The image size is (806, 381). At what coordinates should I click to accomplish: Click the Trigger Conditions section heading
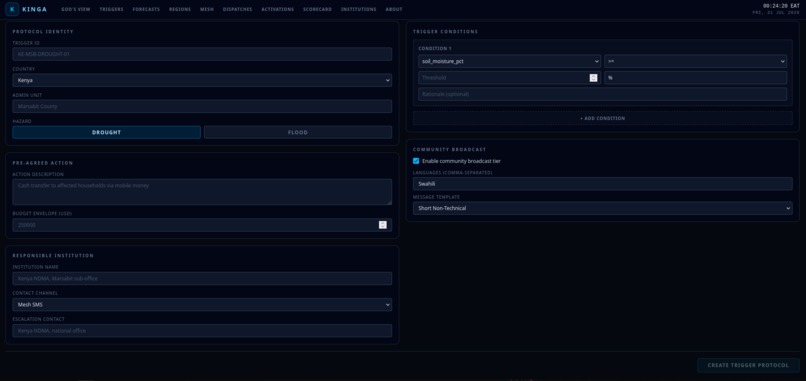pyautogui.click(x=445, y=32)
